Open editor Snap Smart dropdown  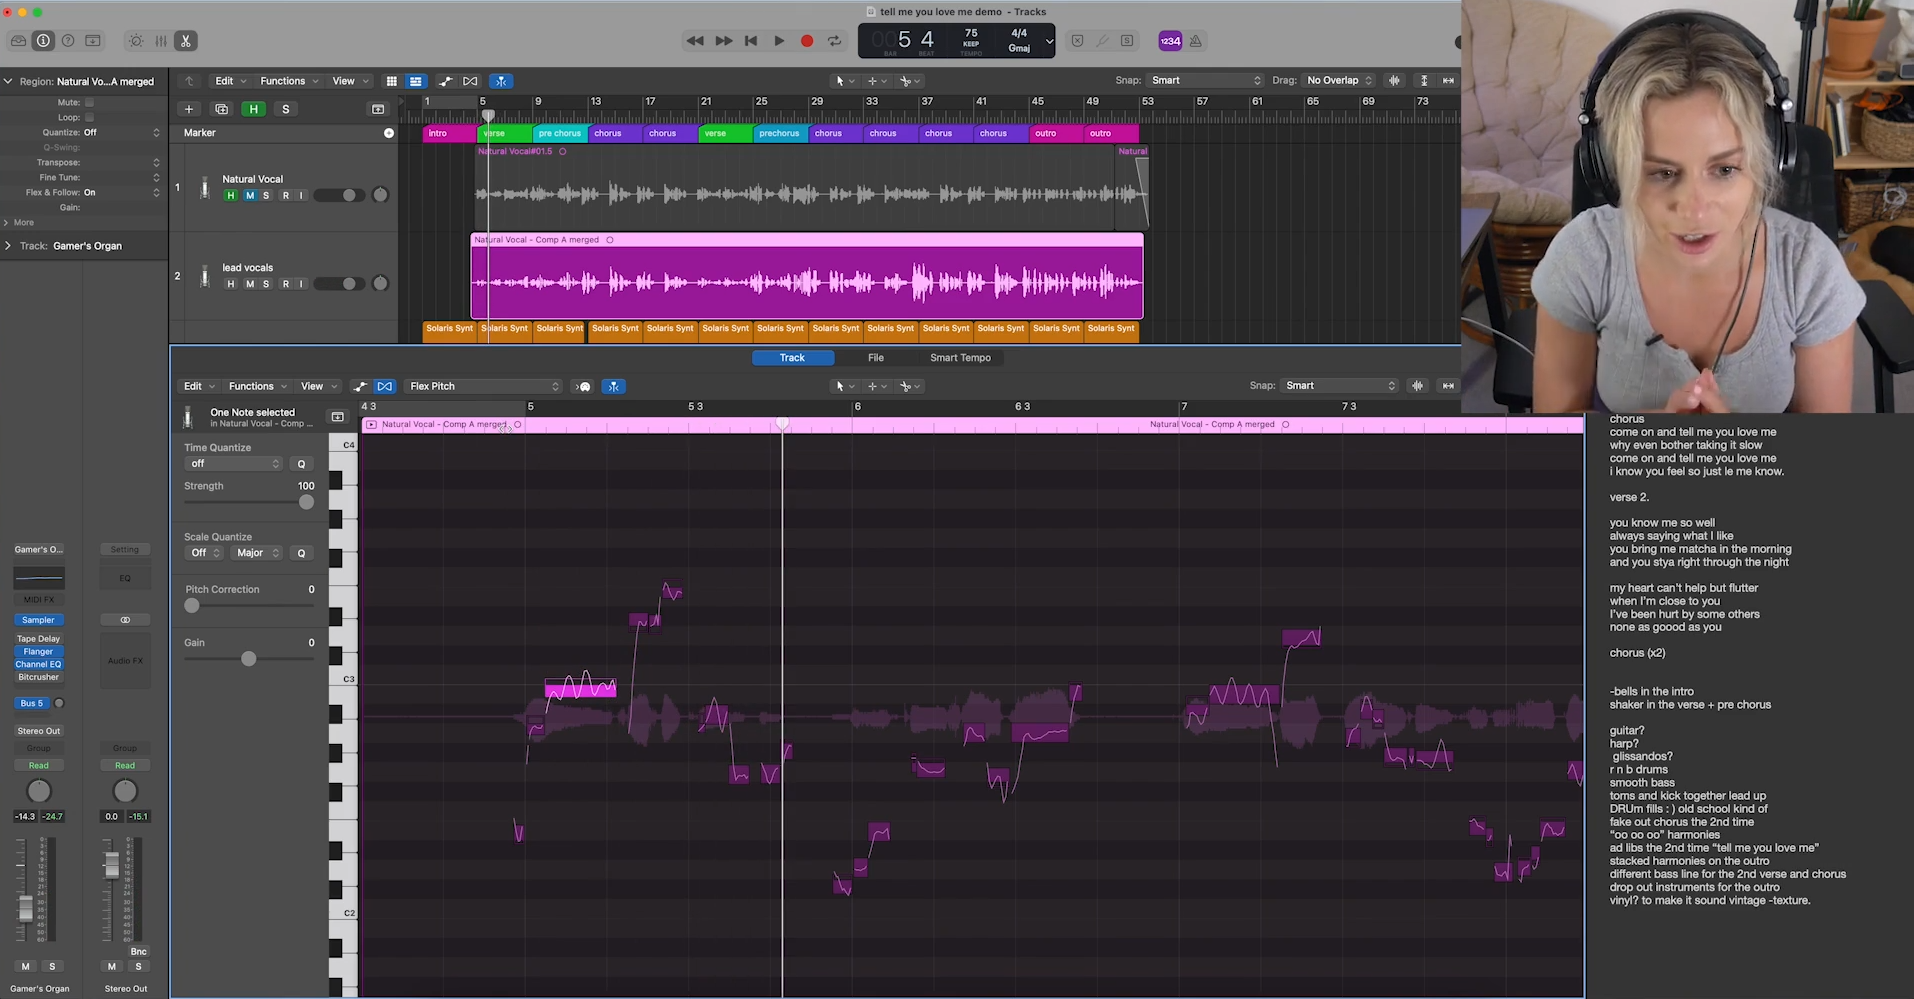(1340, 385)
